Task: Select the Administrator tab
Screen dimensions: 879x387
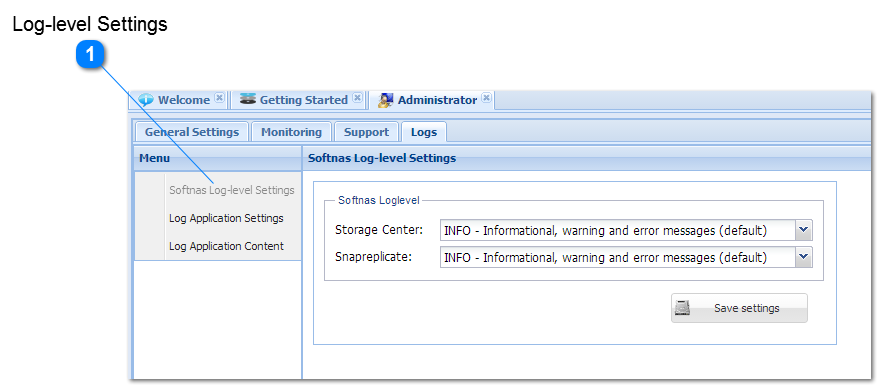Action: (x=432, y=100)
